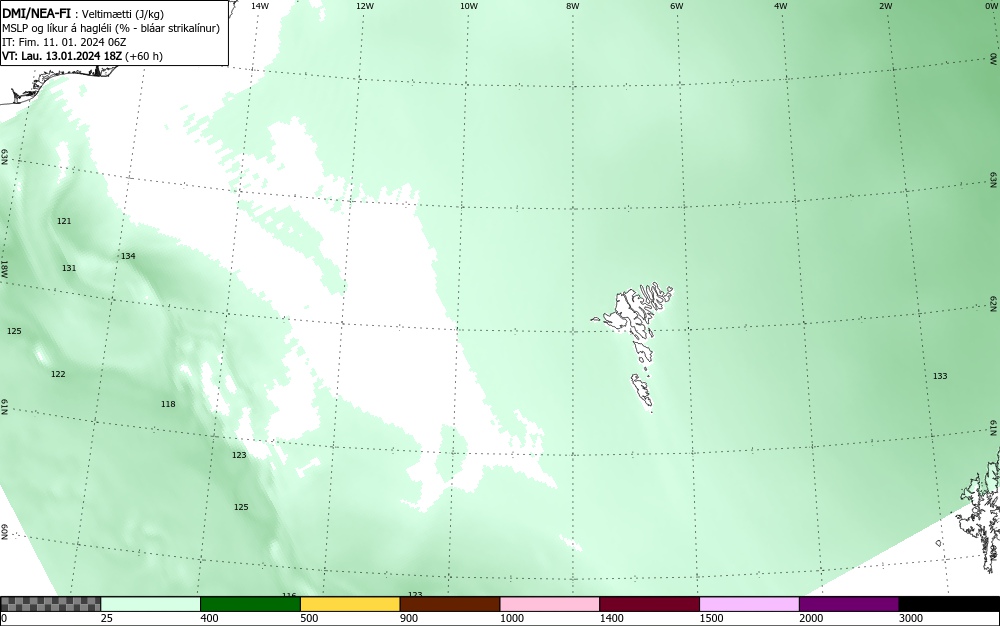Click the legend value 900

tap(409, 618)
